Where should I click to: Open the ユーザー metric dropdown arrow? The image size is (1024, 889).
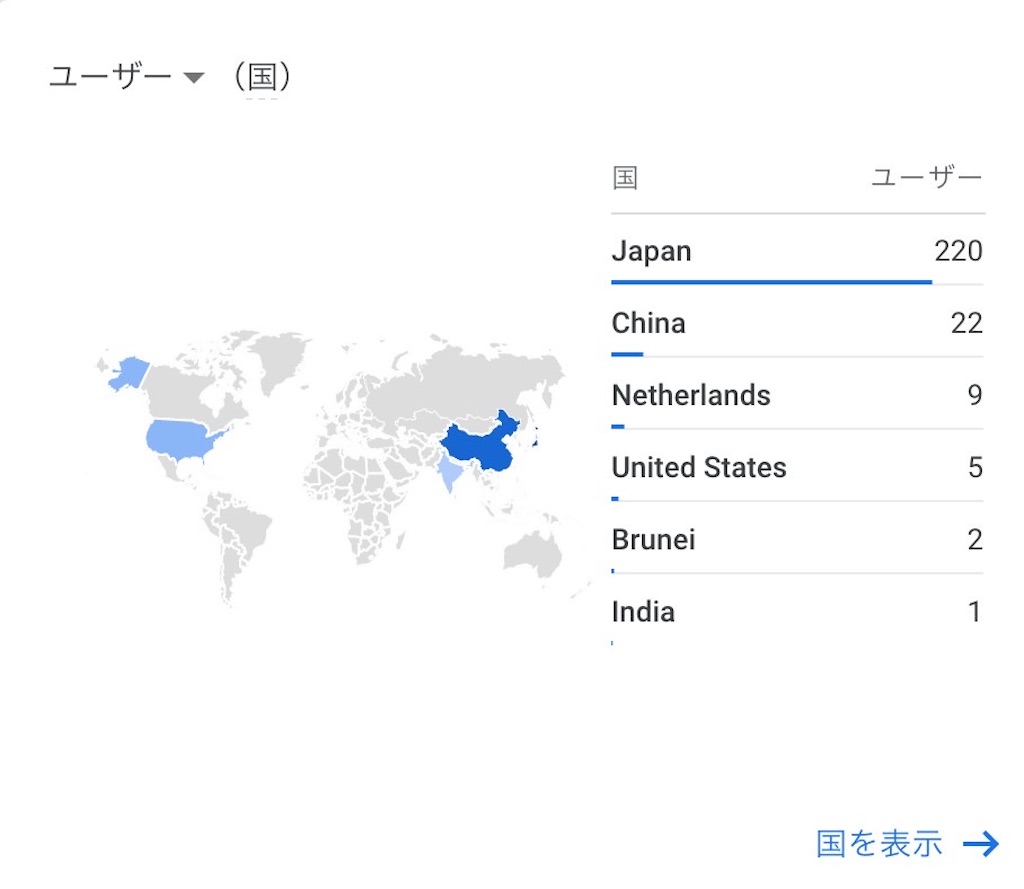194,78
